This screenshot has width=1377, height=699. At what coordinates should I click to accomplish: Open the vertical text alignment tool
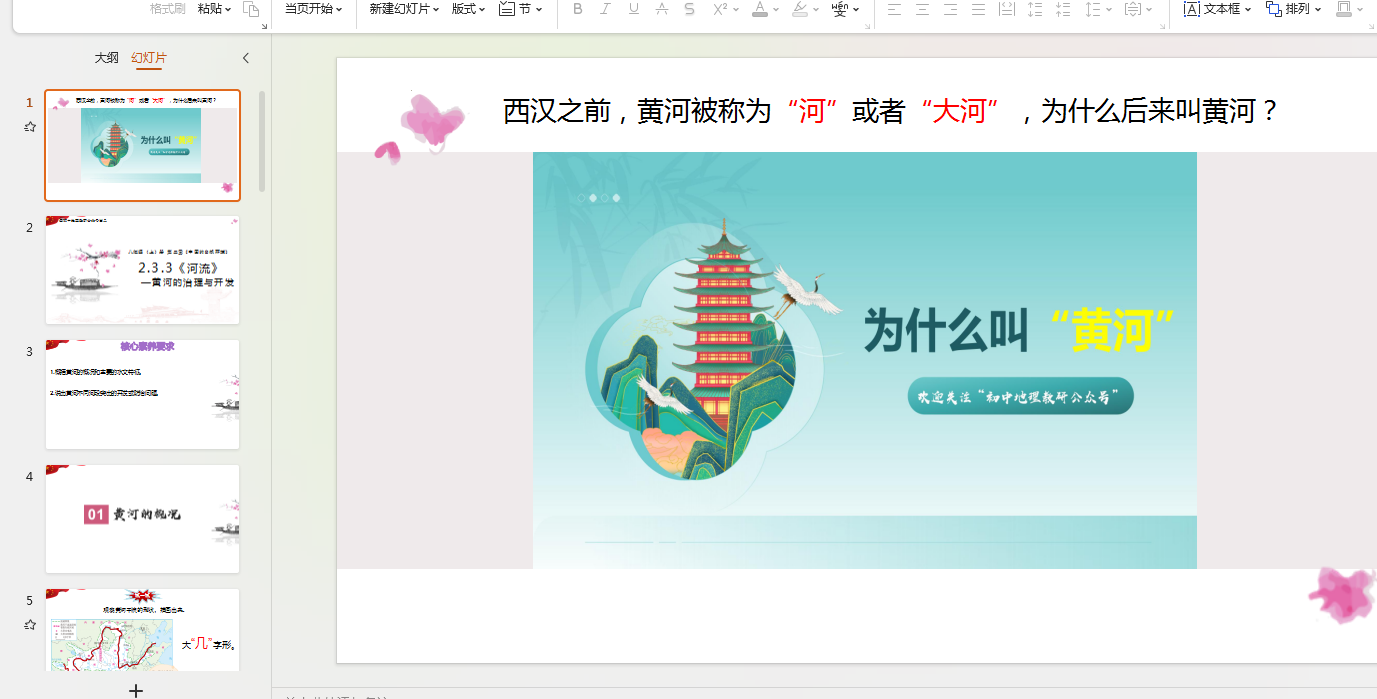[1132, 9]
